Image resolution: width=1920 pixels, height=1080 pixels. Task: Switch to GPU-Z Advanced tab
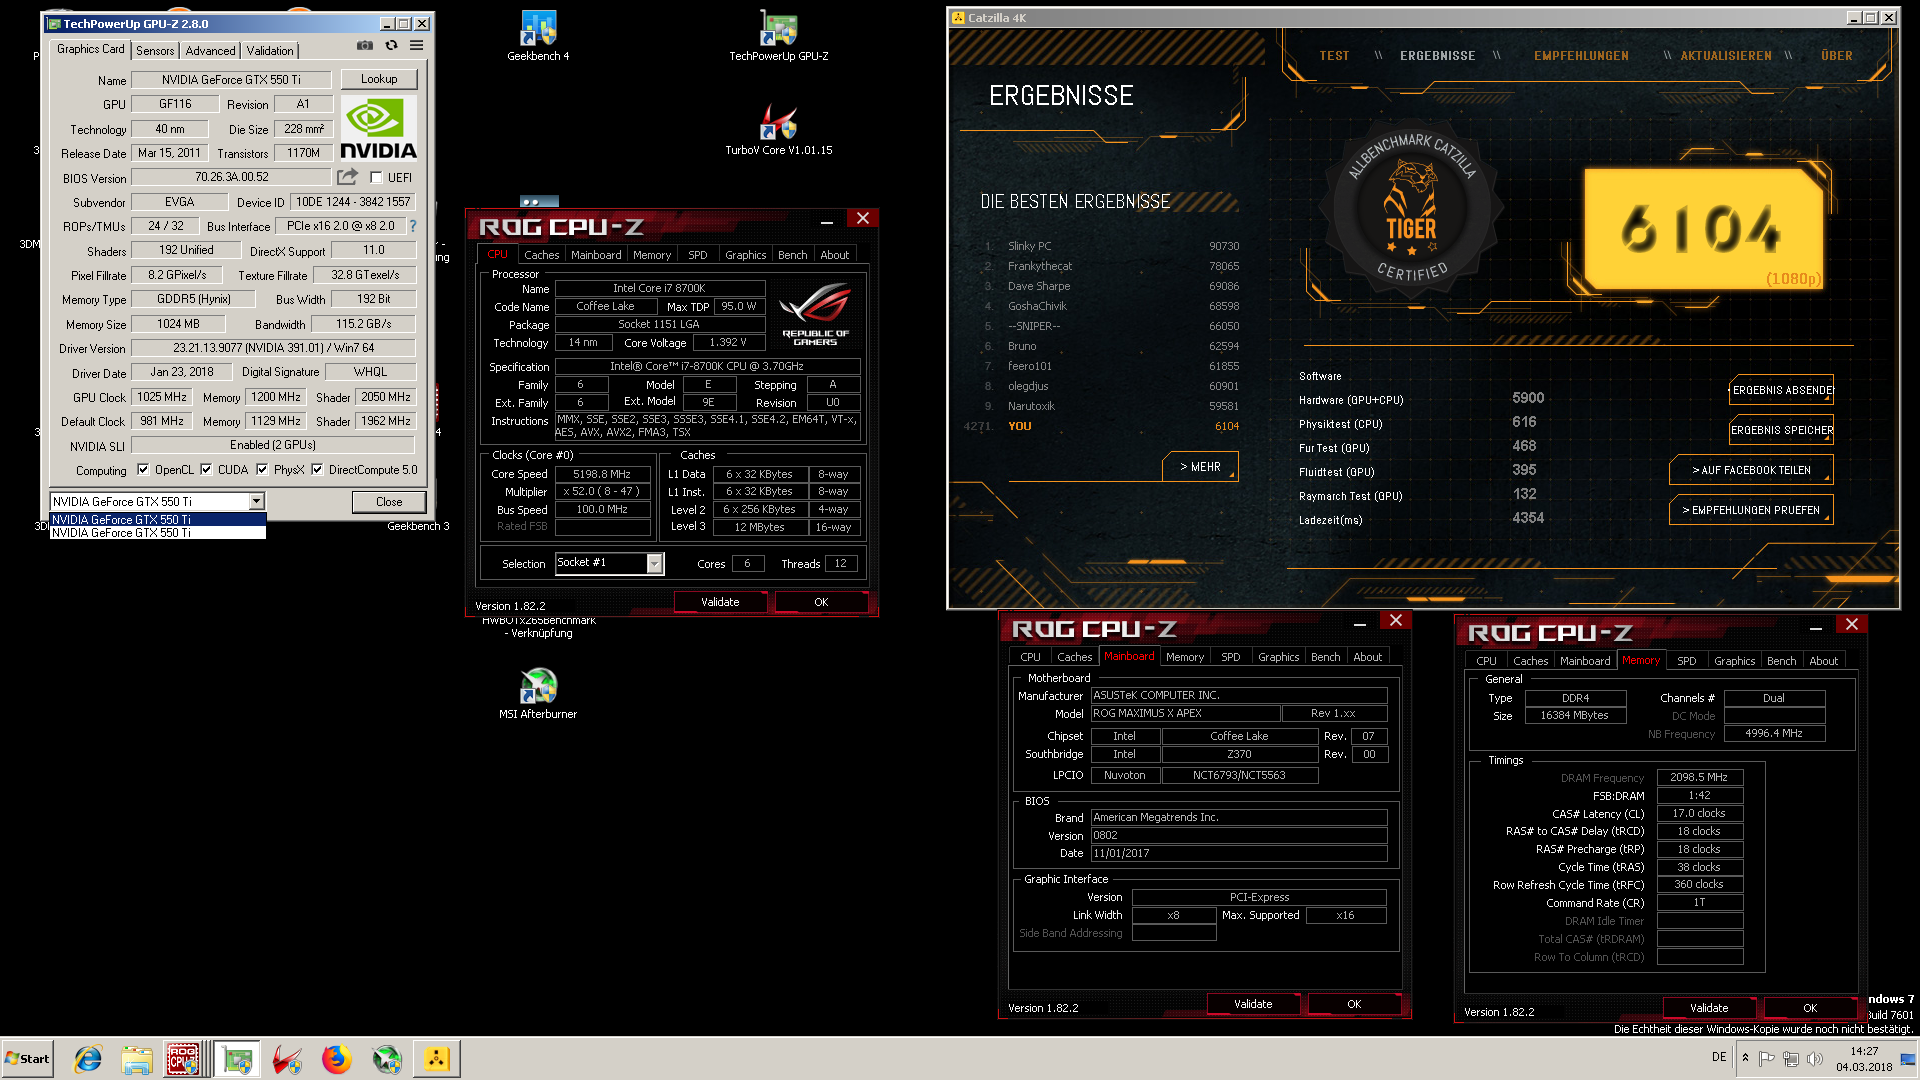coord(210,50)
